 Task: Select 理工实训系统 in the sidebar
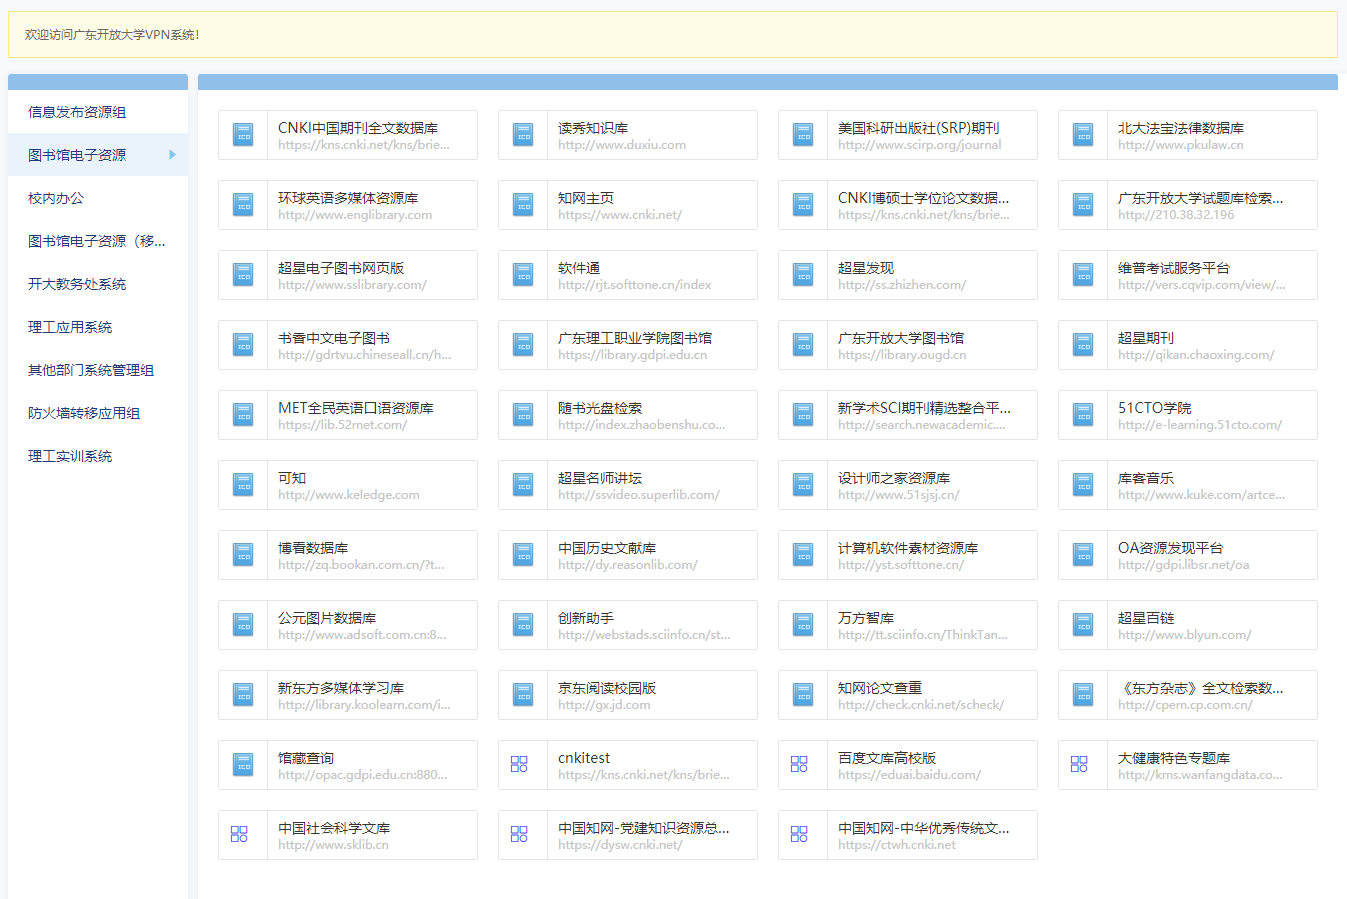(98, 456)
